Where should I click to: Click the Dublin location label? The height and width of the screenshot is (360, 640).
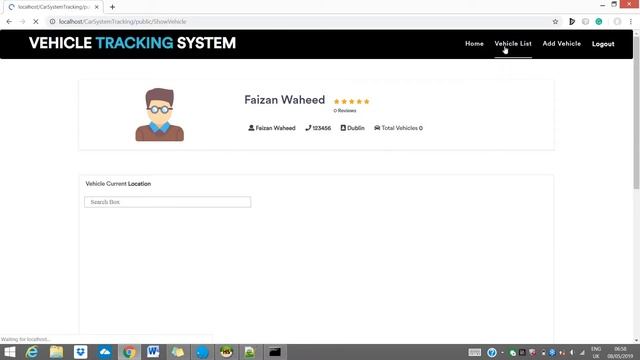(x=356, y=128)
